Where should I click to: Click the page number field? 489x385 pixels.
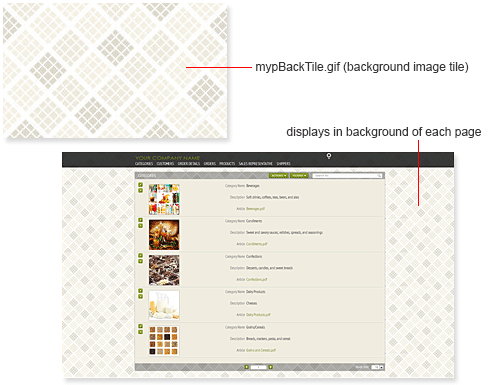(x=259, y=367)
